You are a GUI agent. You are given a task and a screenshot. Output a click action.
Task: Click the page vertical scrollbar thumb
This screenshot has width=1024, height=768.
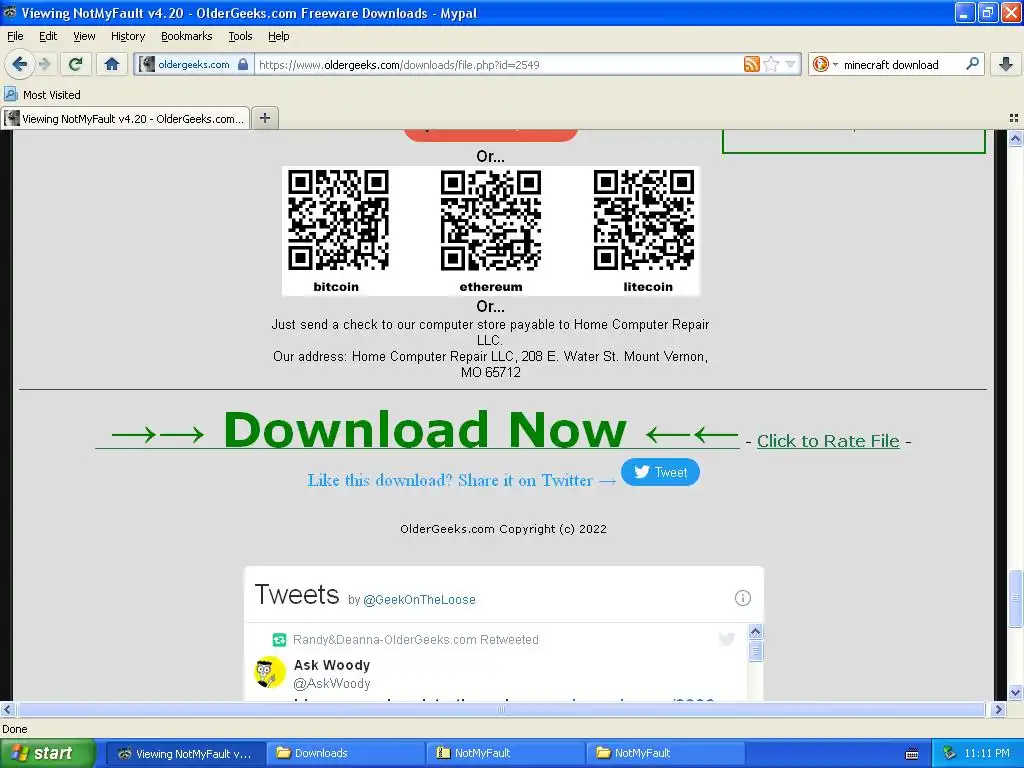[x=1015, y=599]
